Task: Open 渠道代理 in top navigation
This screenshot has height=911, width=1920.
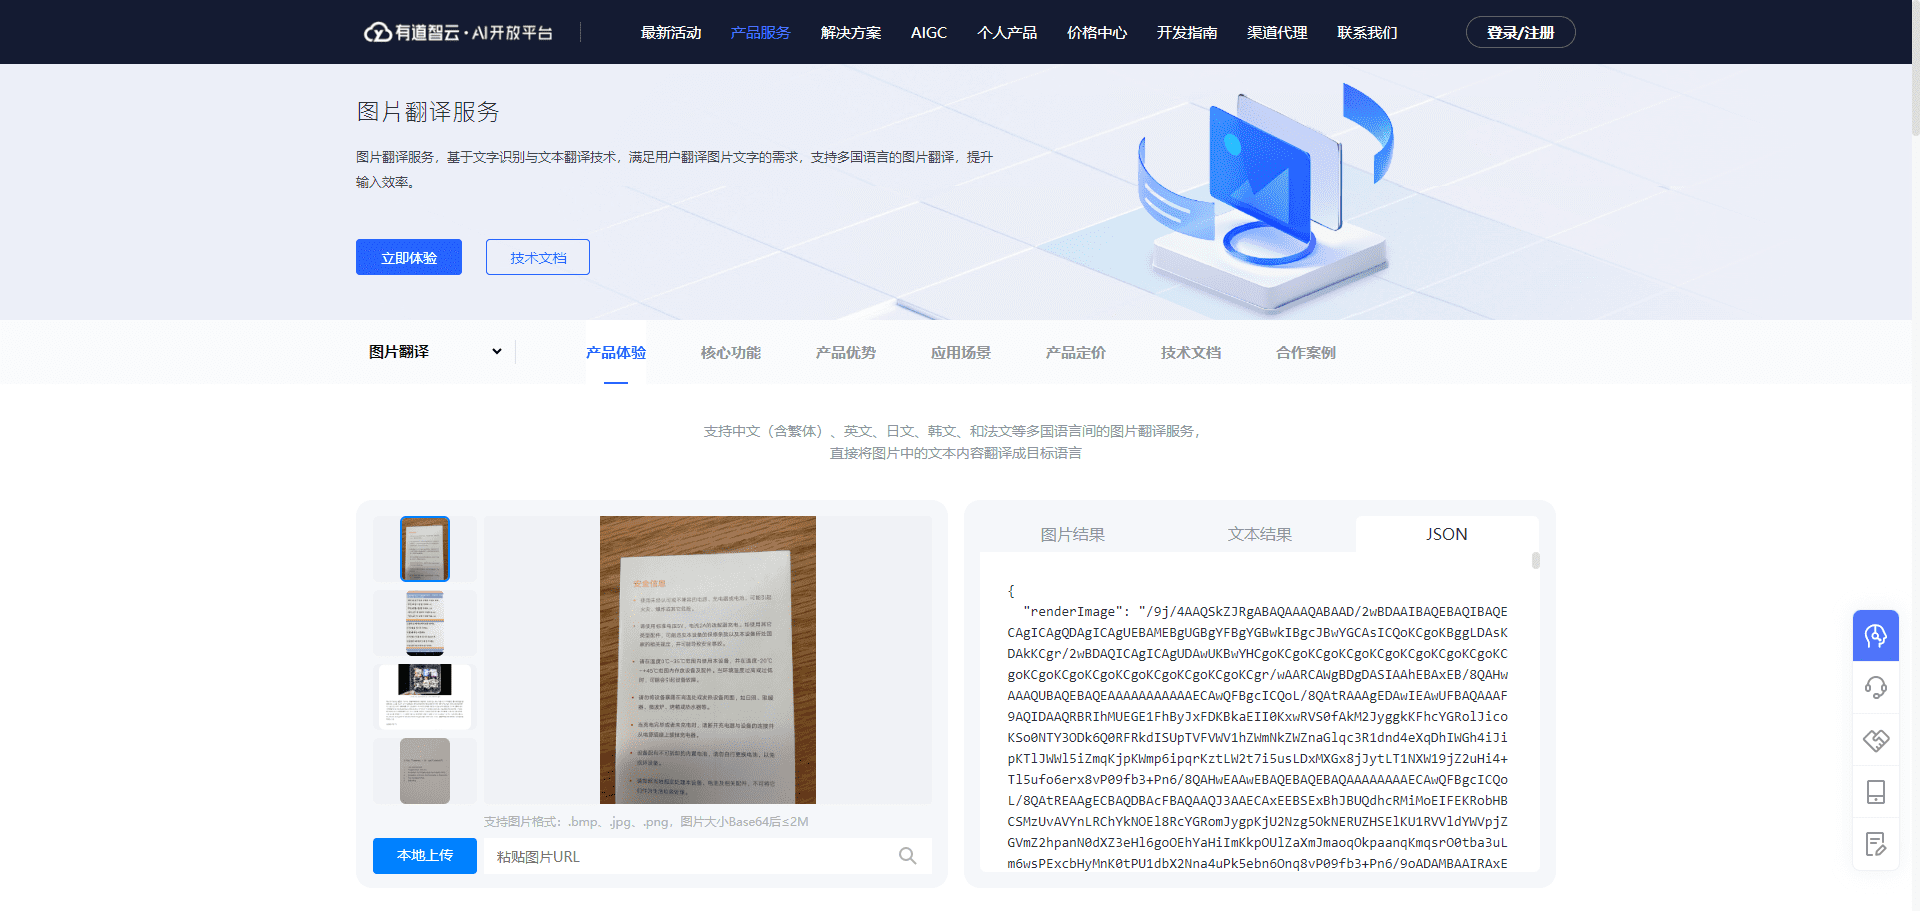Action: point(1277,33)
